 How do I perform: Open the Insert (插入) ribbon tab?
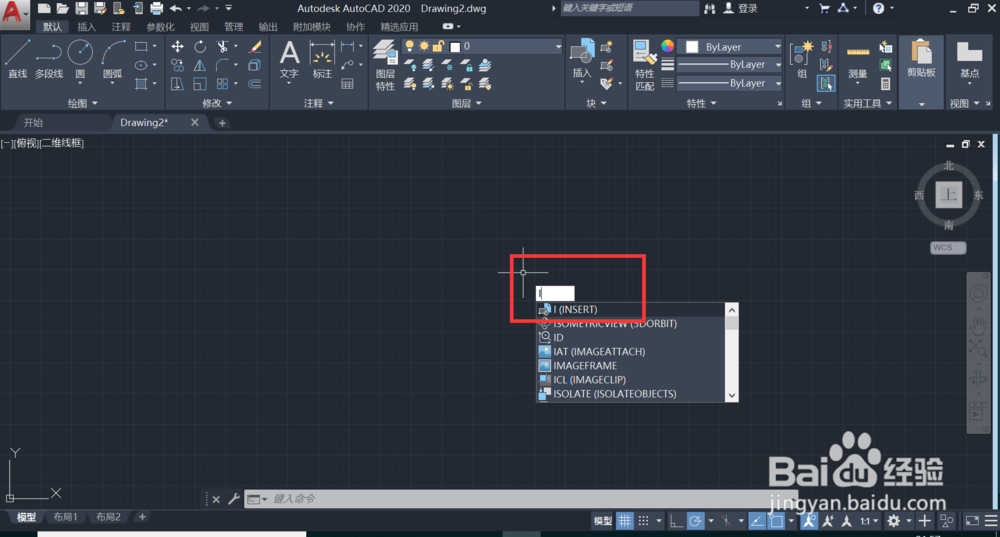point(86,27)
